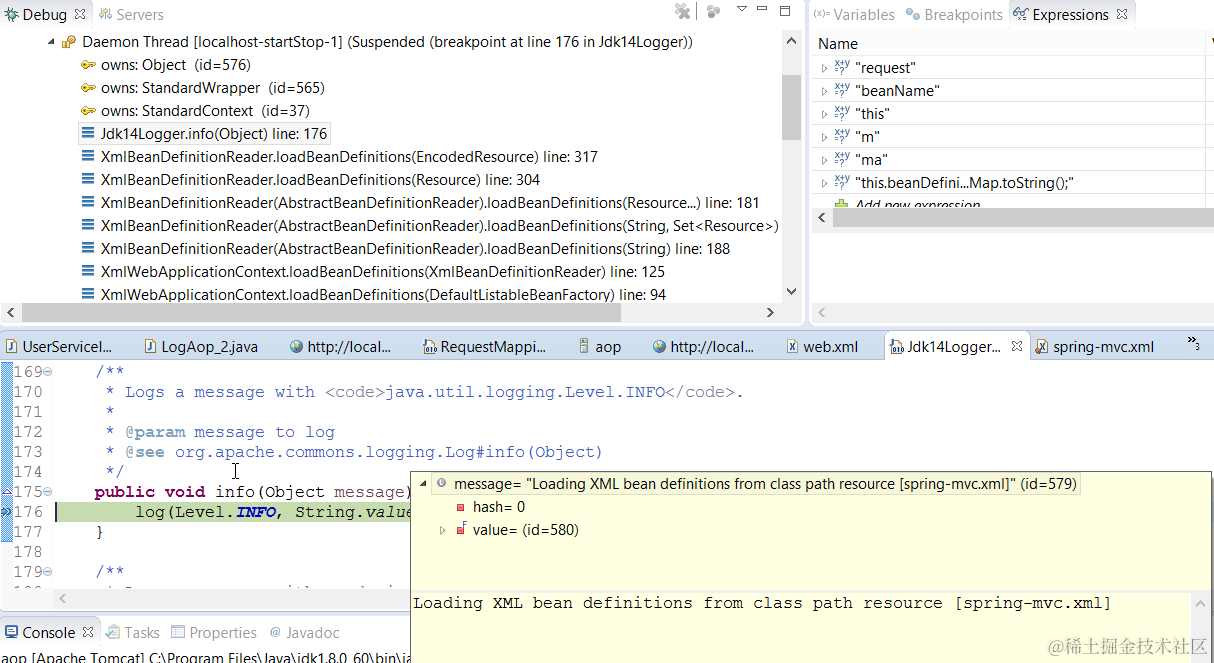Viewport: 1214px width, 663px height.
Task: Click key icon of owns: Object
Action: pos(88,65)
